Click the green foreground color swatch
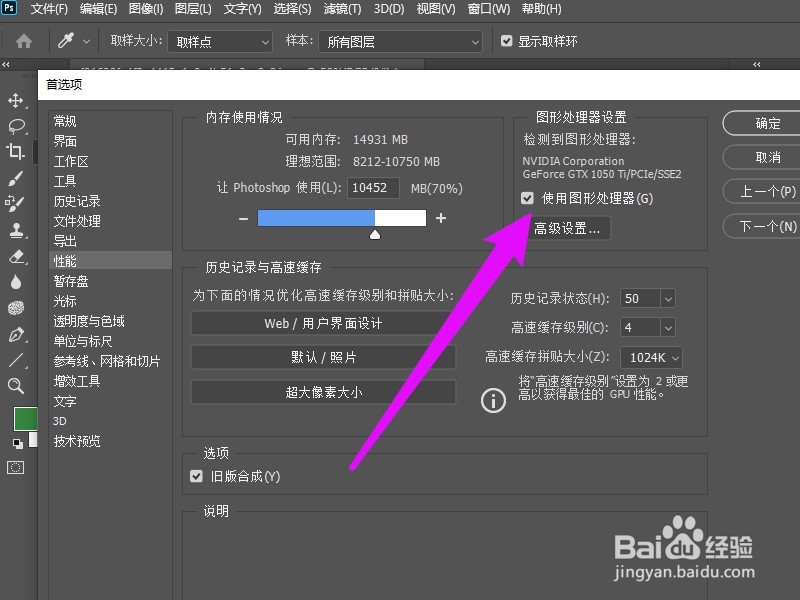800x600 pixels. pos(25,419)
